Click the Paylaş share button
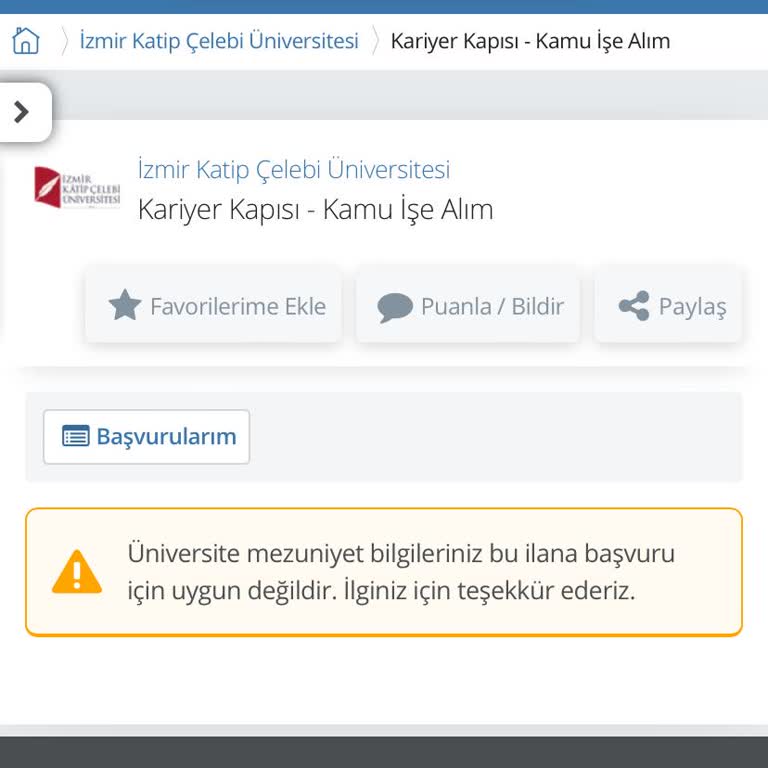Viewport: 768px width, 768px height. pyautogui.click(x=668, y=306)
